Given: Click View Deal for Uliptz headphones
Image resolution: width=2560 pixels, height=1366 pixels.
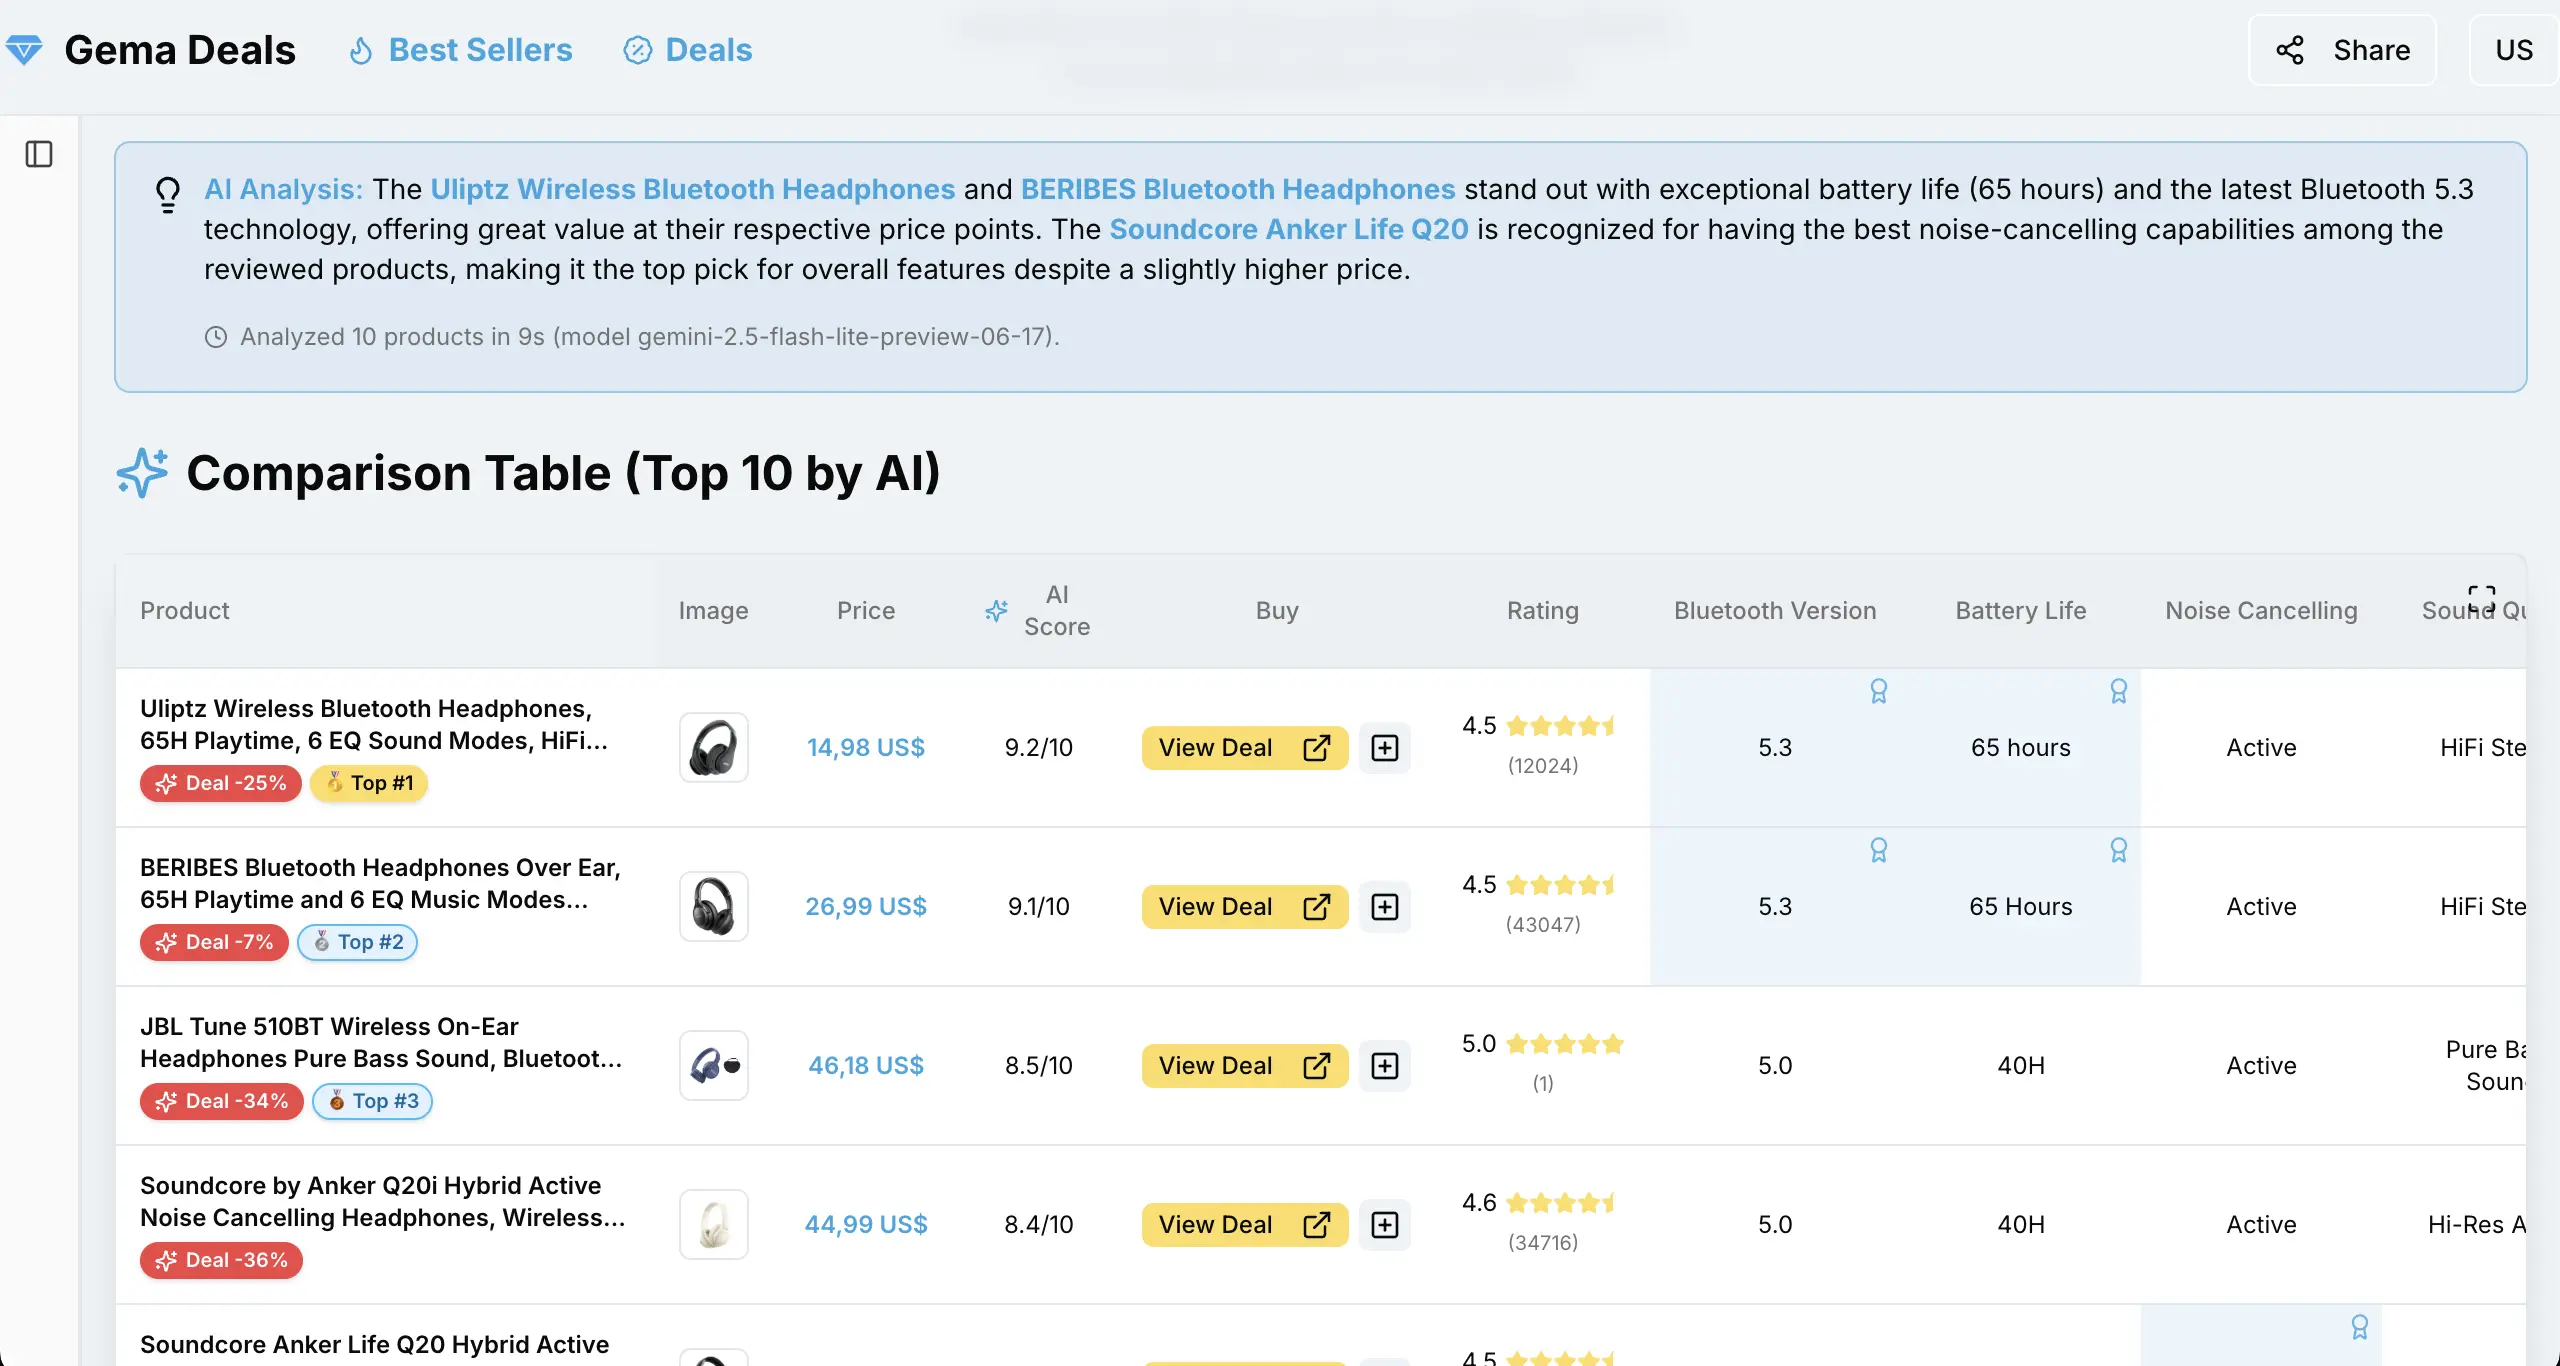Looking at the screenshot, I should (1244, 748).
